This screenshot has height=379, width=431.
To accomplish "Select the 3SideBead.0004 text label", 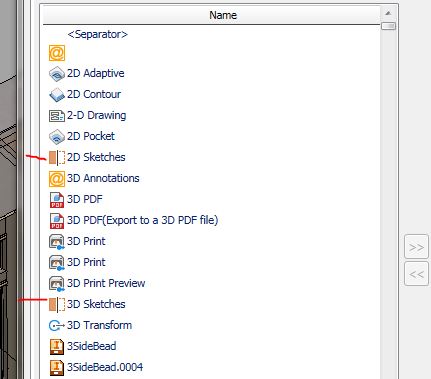I will (105, 367).
